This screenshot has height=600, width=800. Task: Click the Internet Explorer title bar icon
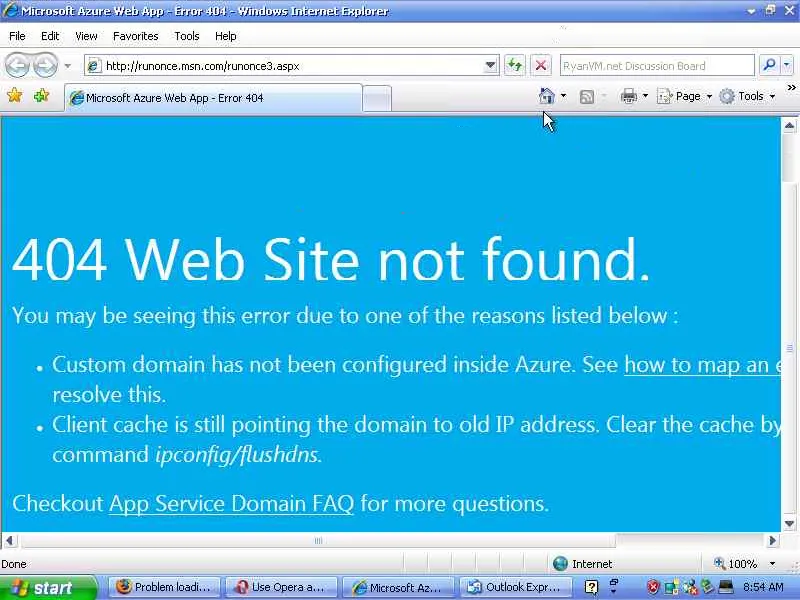(10, 11)
